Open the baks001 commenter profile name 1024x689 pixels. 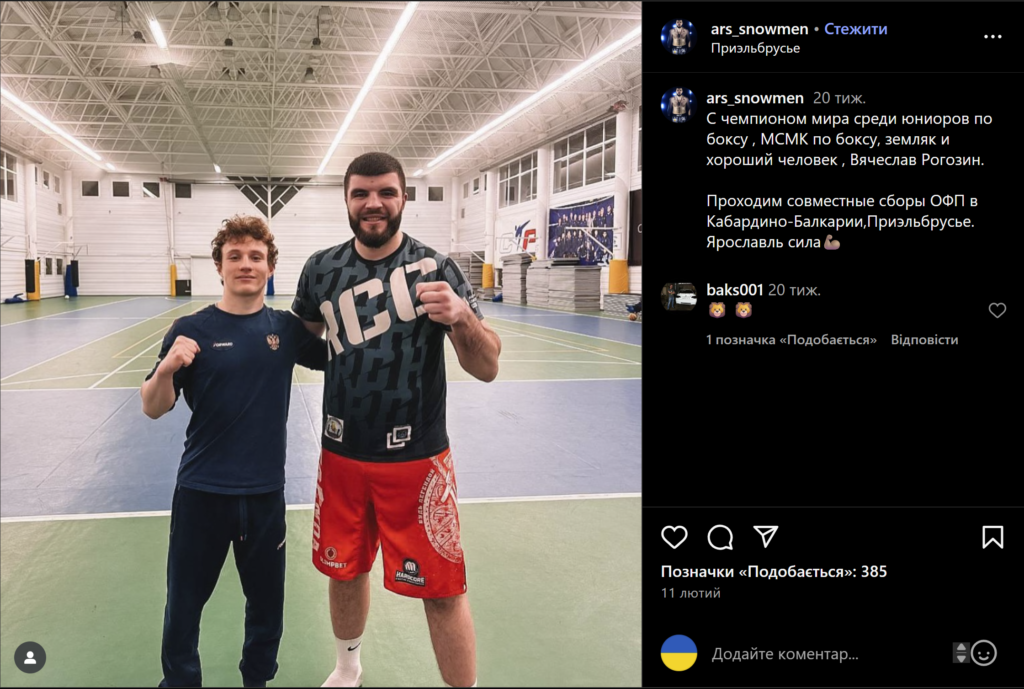[x=735, y=290]
